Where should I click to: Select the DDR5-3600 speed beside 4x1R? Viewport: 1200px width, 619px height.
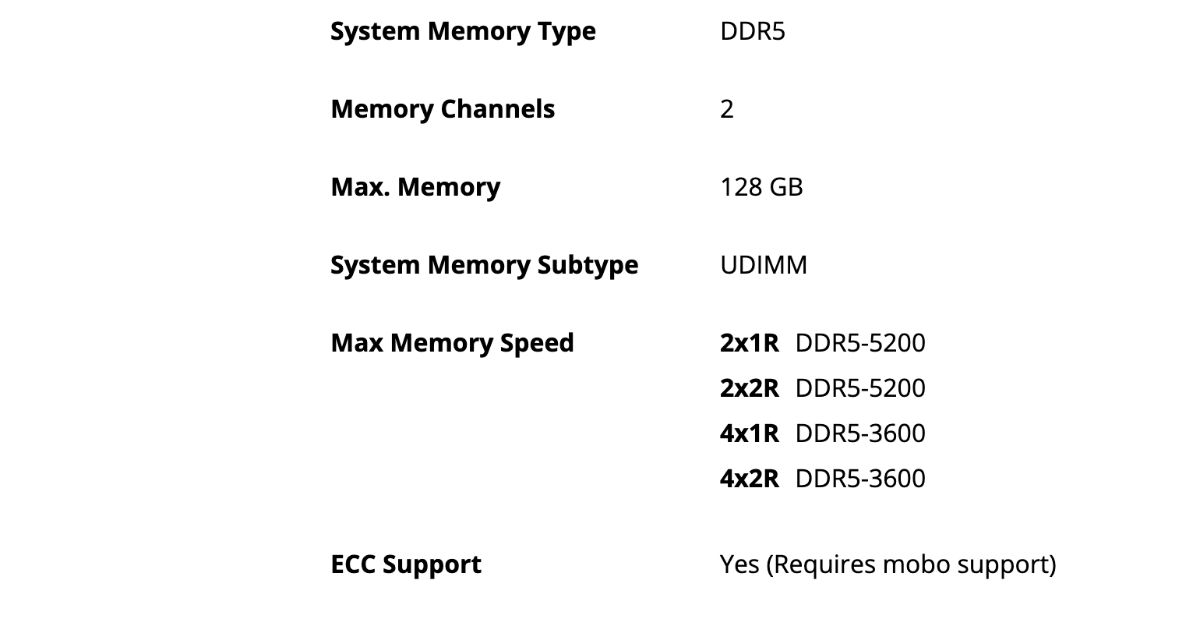(x=860, y=434)
